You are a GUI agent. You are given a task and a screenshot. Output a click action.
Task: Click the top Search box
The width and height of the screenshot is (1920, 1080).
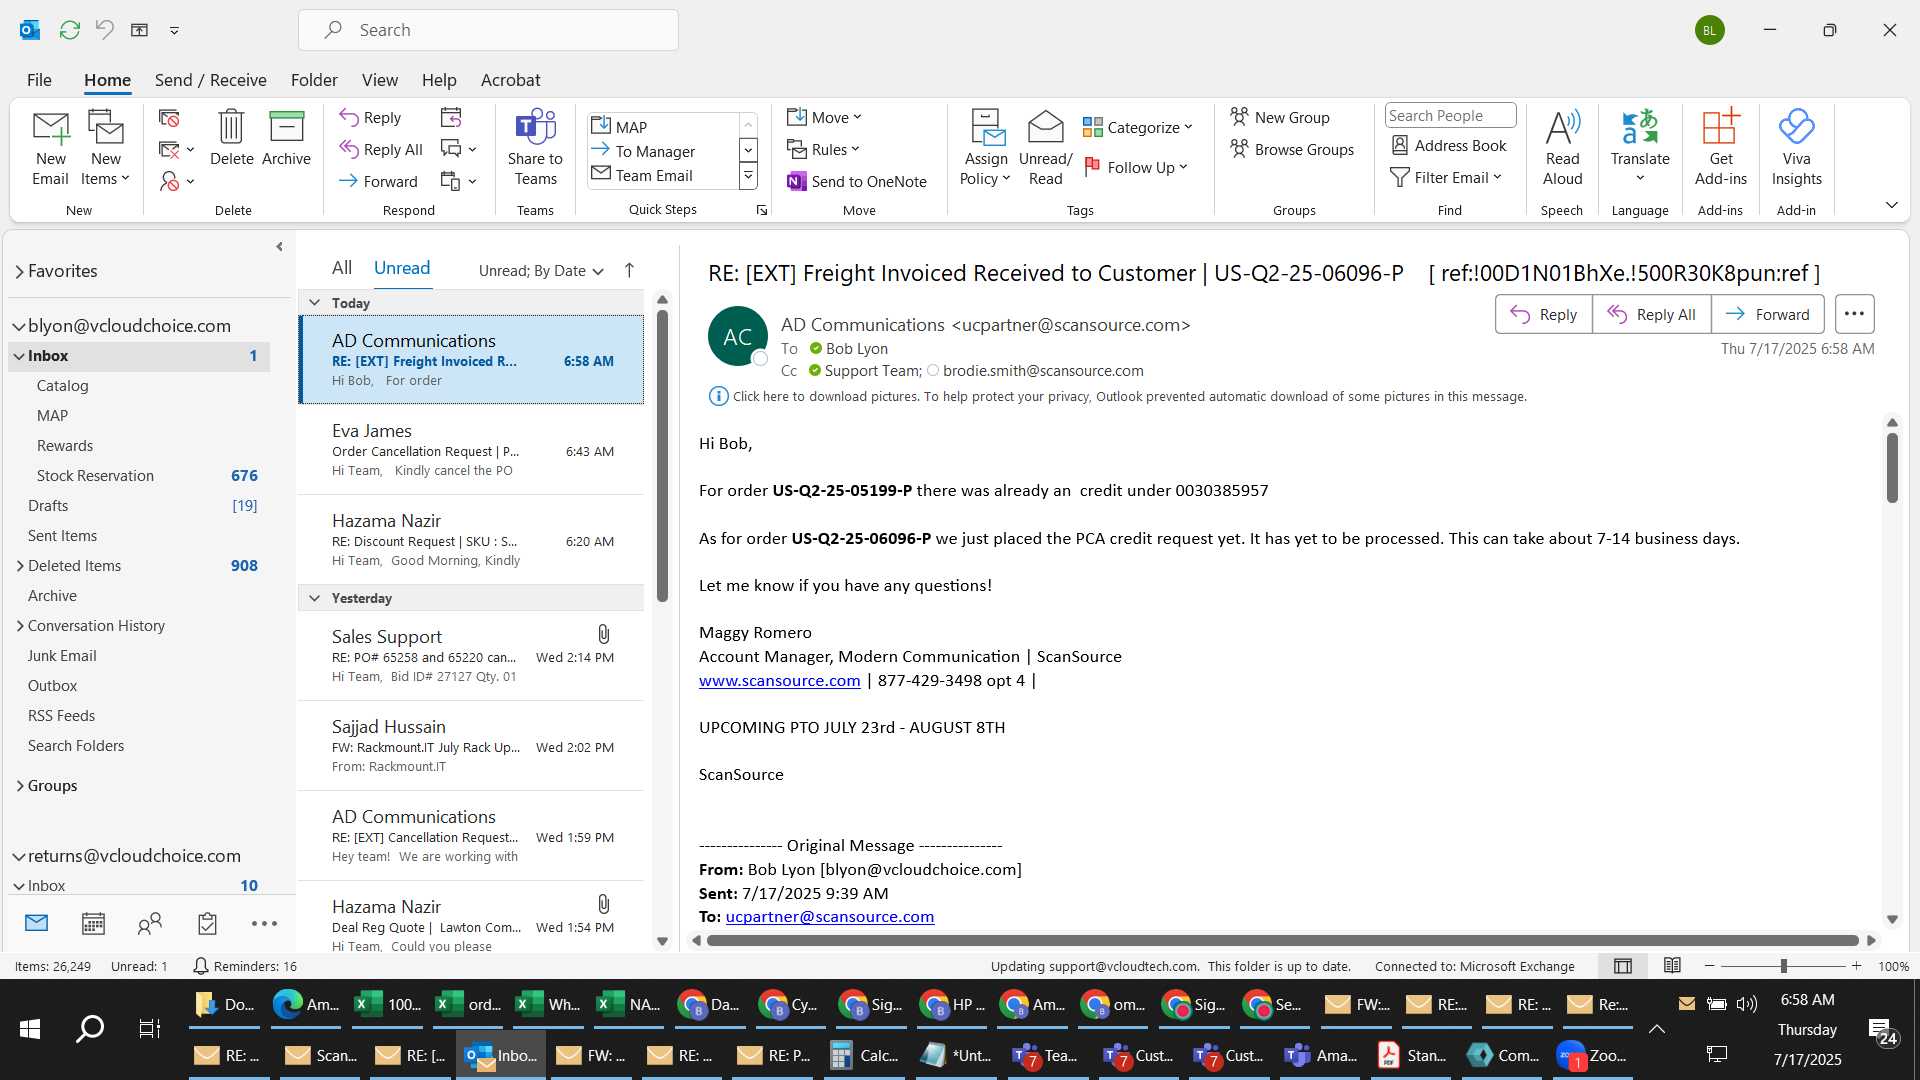(488, 30)
